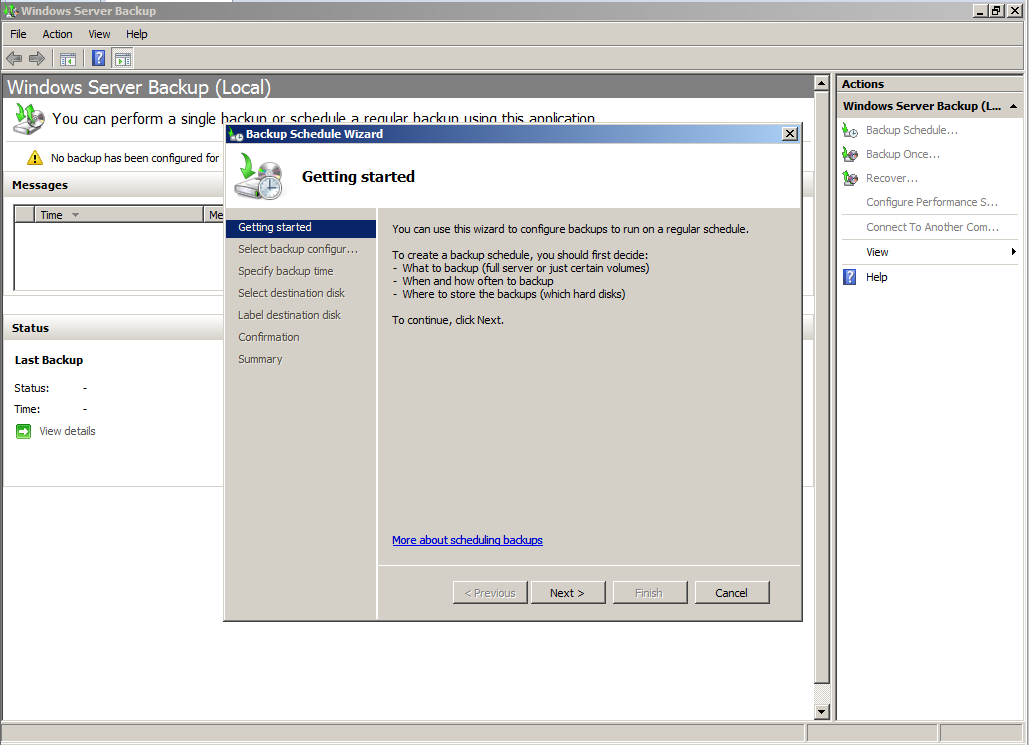The height and width of the screenshot is (745, 1029).
Task: Open the Action menu
Action: point(58,34)
